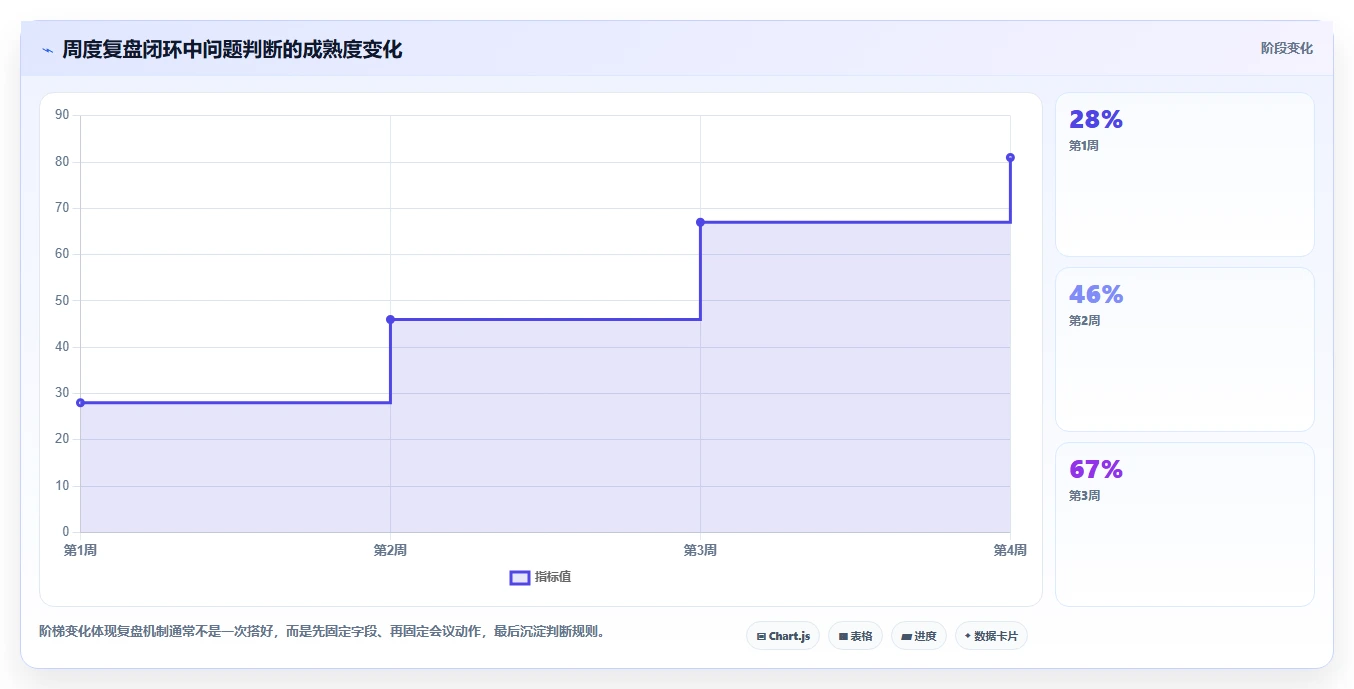Click the 46% value in second card

pyautogui.click(x=1096, y=295)
